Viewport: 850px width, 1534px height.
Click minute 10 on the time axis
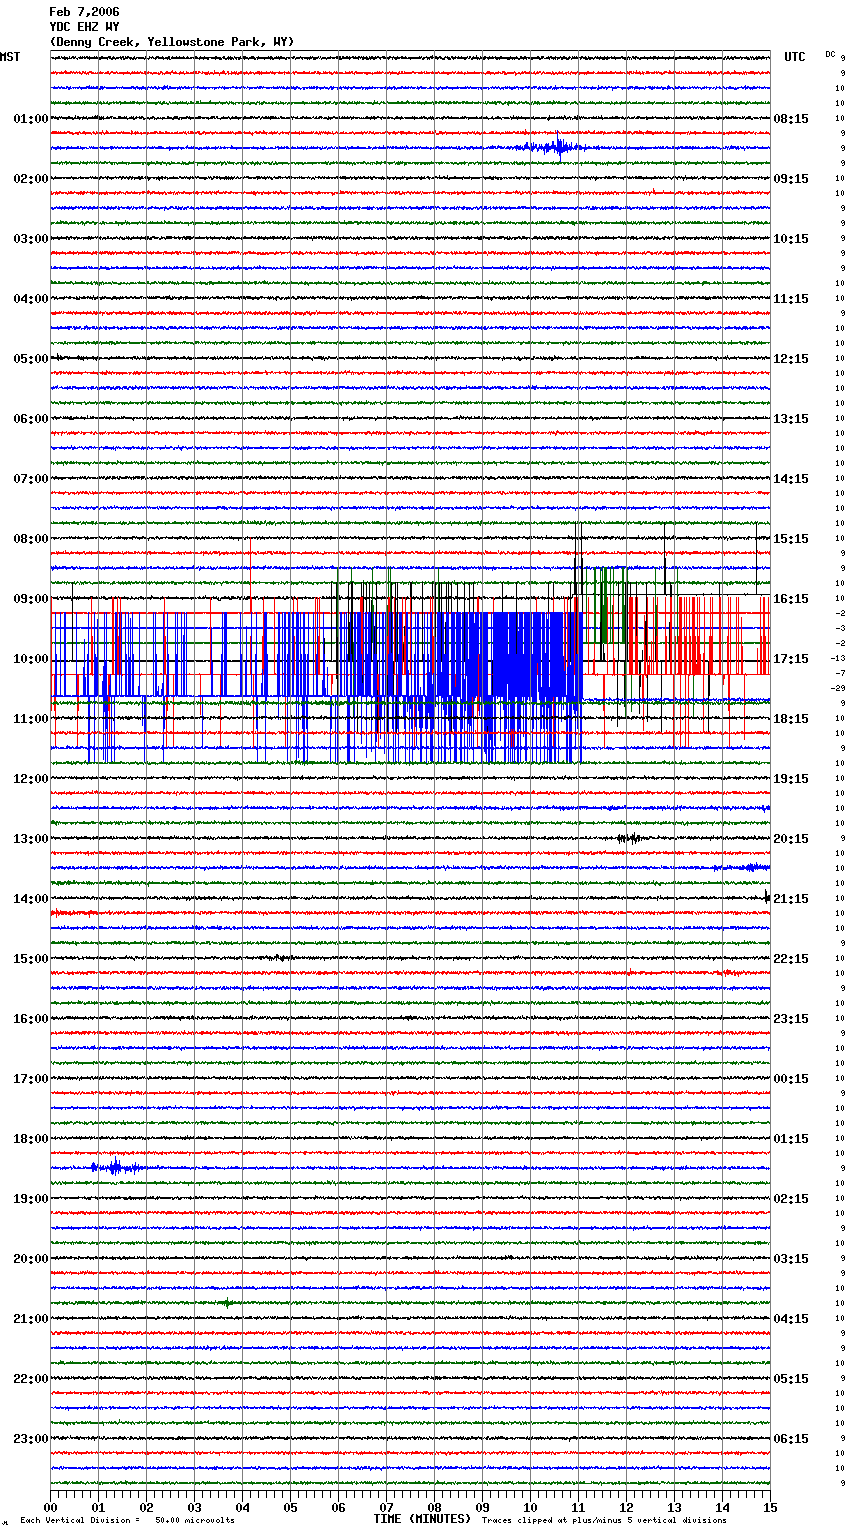pos(531,1507)
